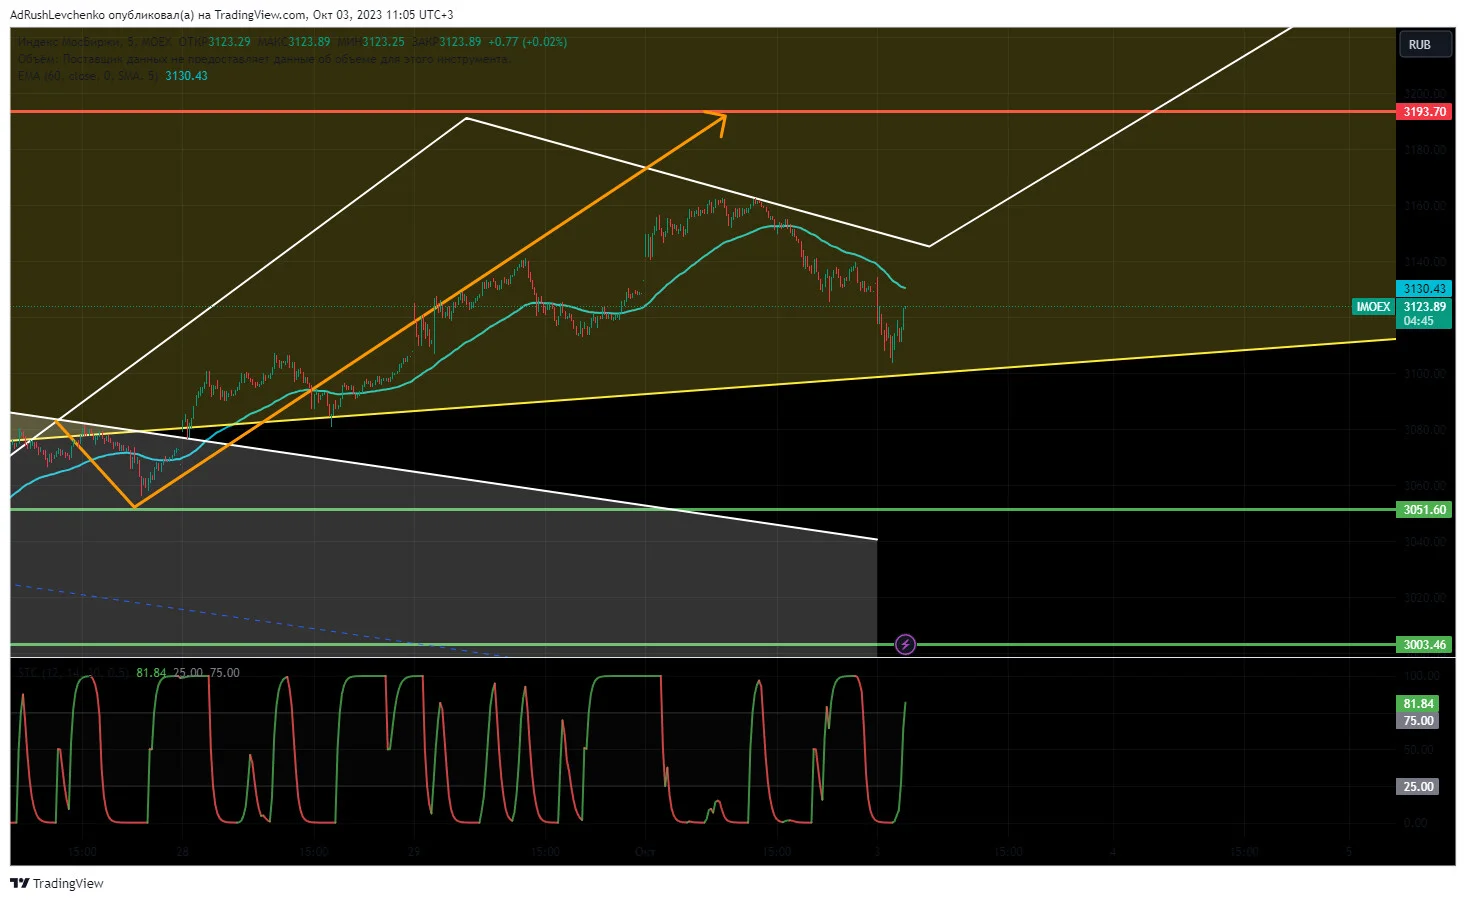Click the 3160.00 price scale label
The height and width of the screenshot is (901, 1466).
click(x=1424, y=206)
